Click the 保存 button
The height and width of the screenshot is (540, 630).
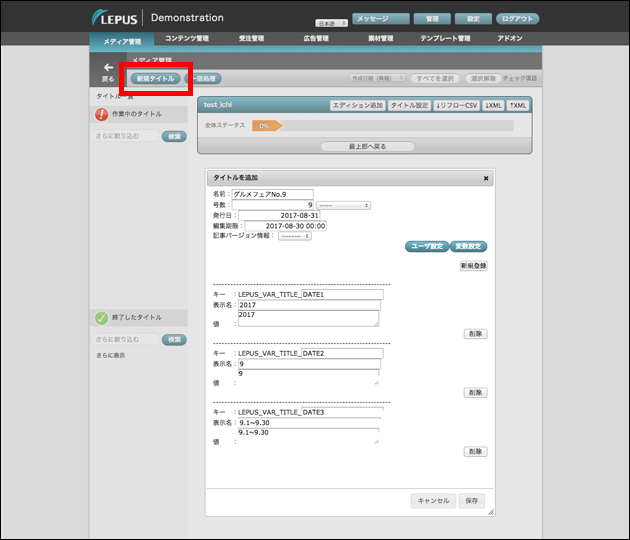[x=472, y=501]
